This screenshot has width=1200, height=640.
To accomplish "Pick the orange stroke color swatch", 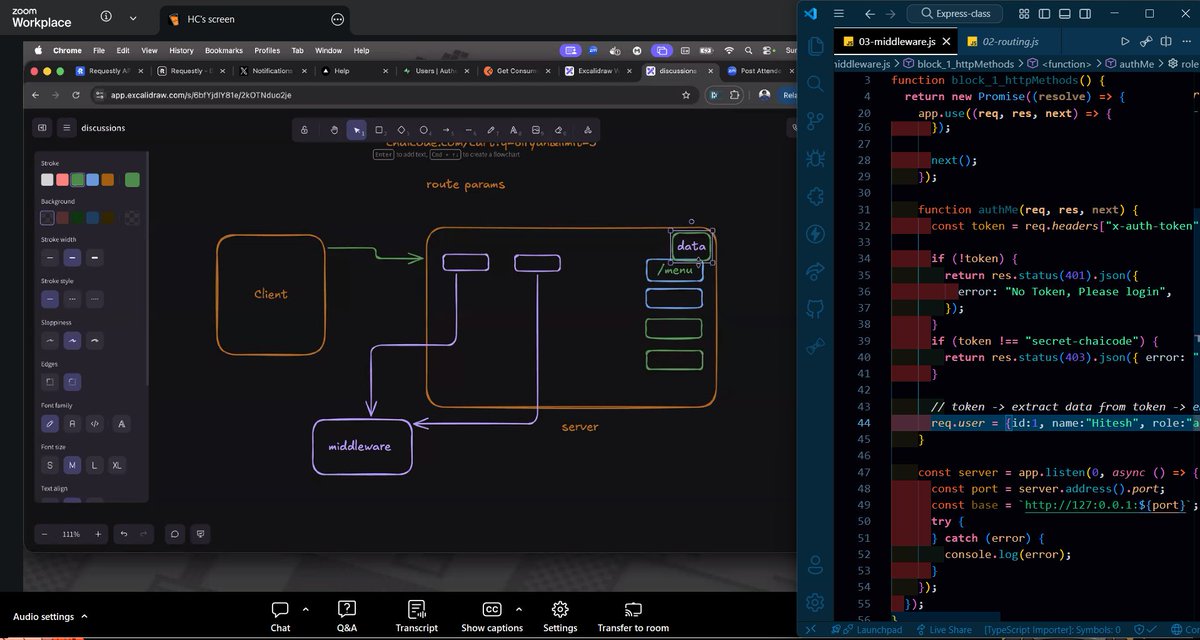I will pos(107,180).
